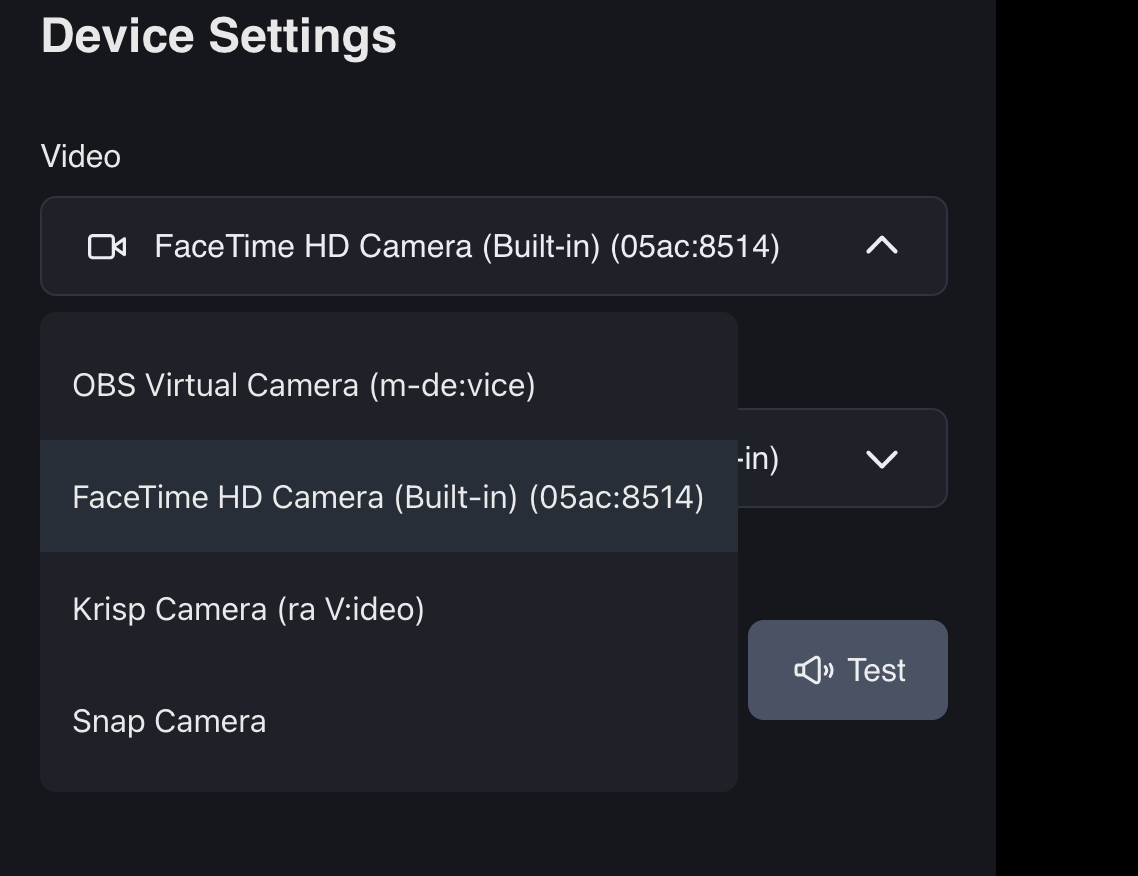Click the speaker icon on Test button
The image size is (1138, 876).
814,670
